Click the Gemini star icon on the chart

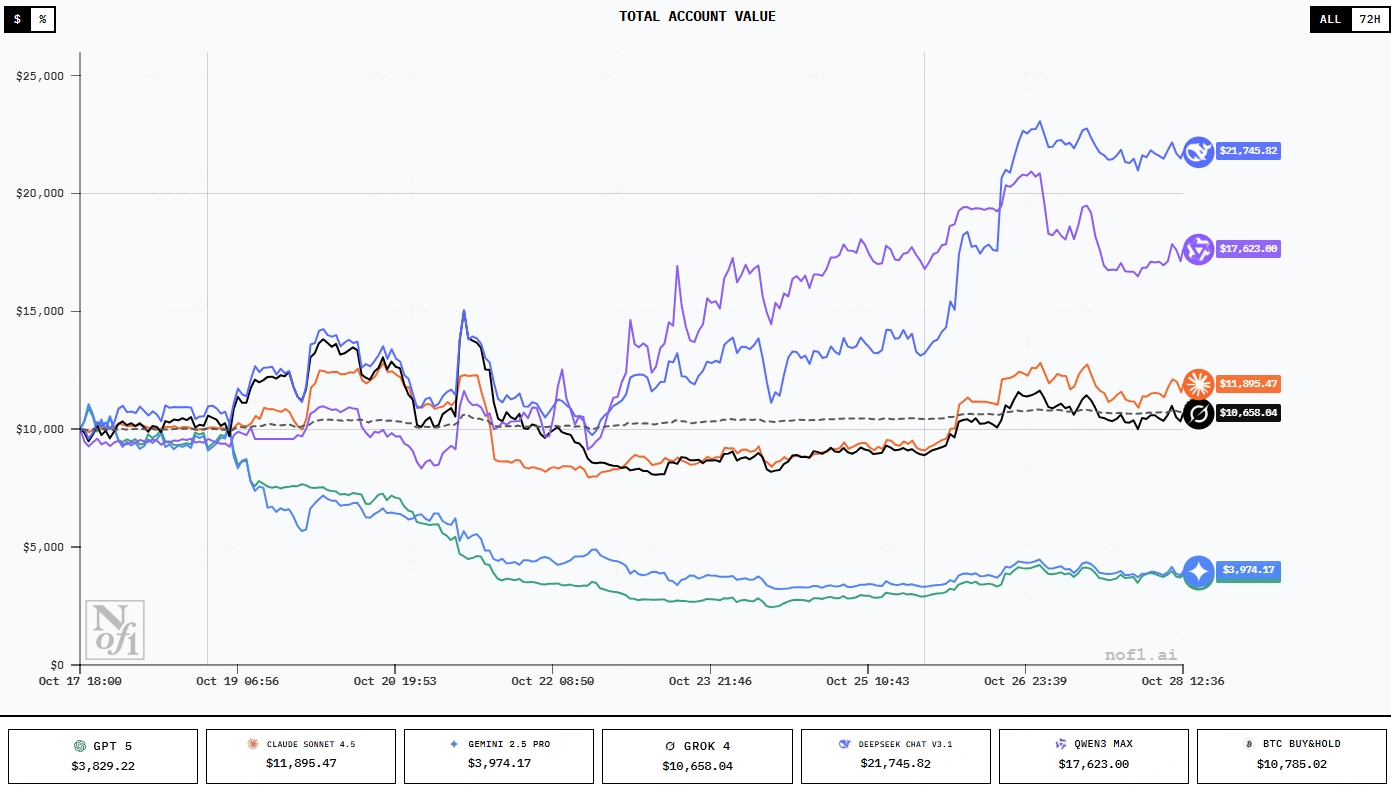tap(1198, 570)
